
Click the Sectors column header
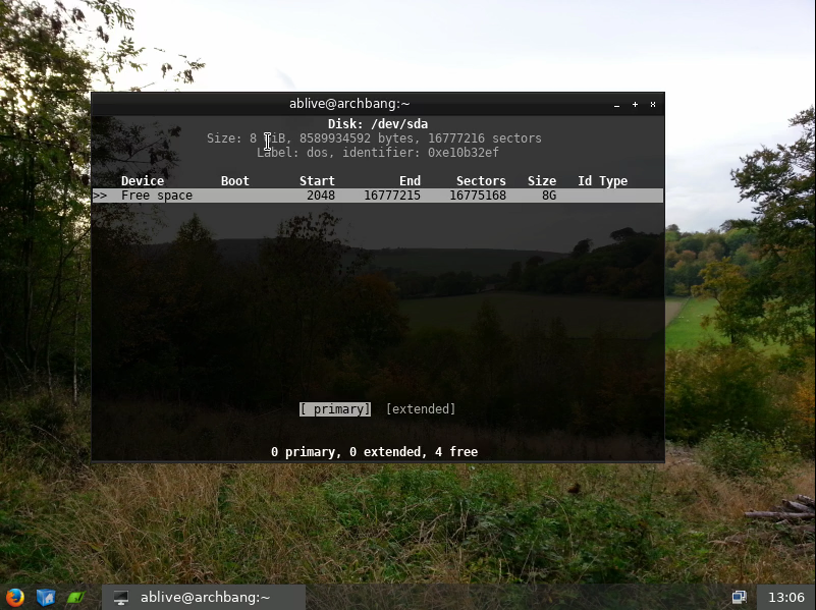[481, 181]
